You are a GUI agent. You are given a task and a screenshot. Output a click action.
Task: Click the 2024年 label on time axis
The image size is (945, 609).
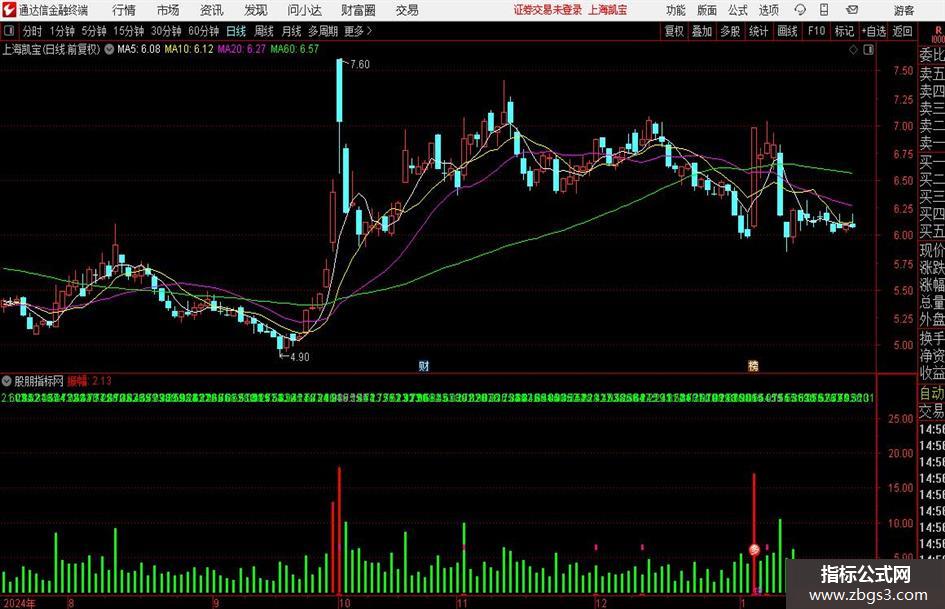tap(19, 603)
